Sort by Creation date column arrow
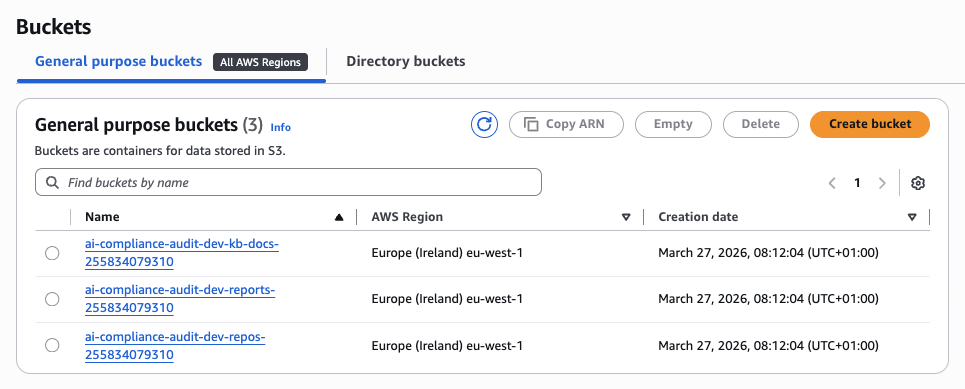Viewport: 965px width, 389px height. [x=912, y=217]
